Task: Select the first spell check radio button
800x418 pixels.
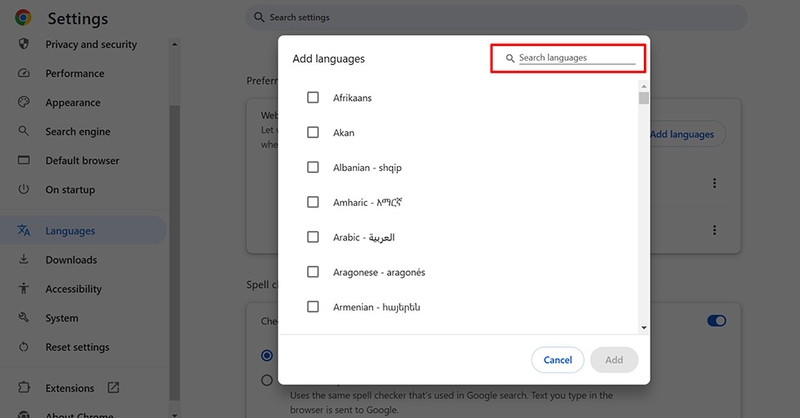Action: click(x=267, y=355)
